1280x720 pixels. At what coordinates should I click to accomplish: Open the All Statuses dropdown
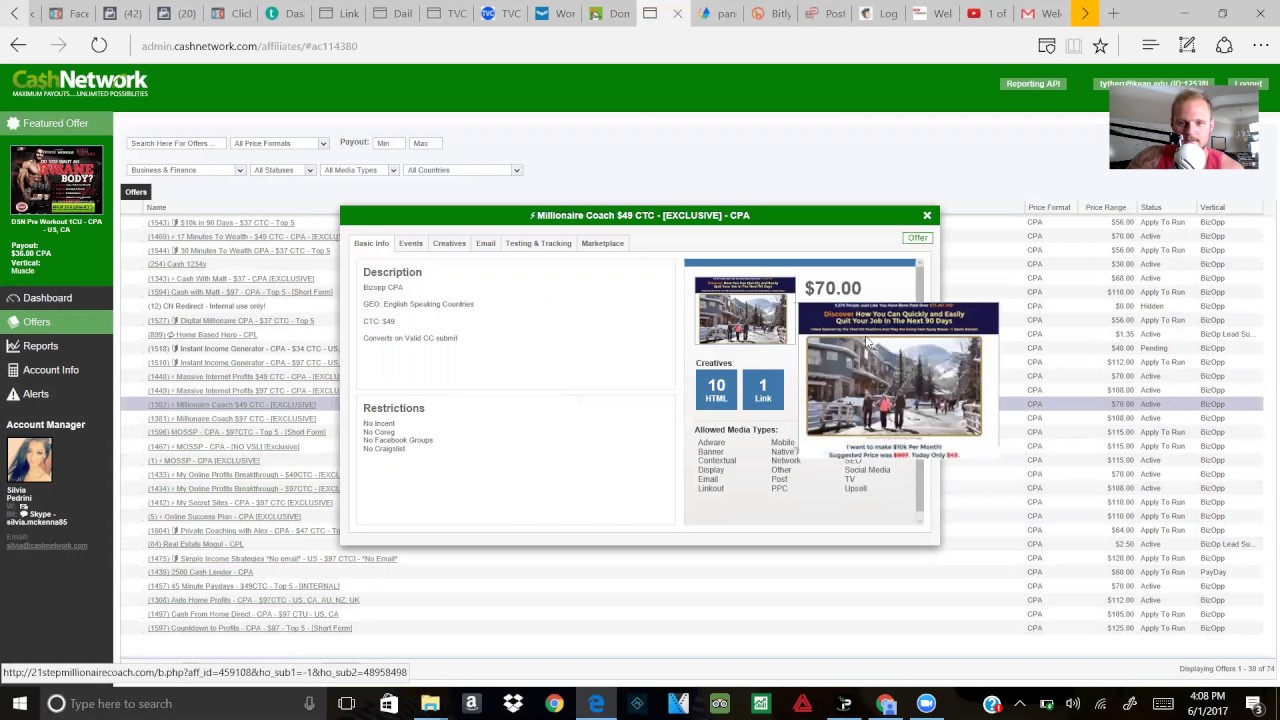[x=283, y=170]
